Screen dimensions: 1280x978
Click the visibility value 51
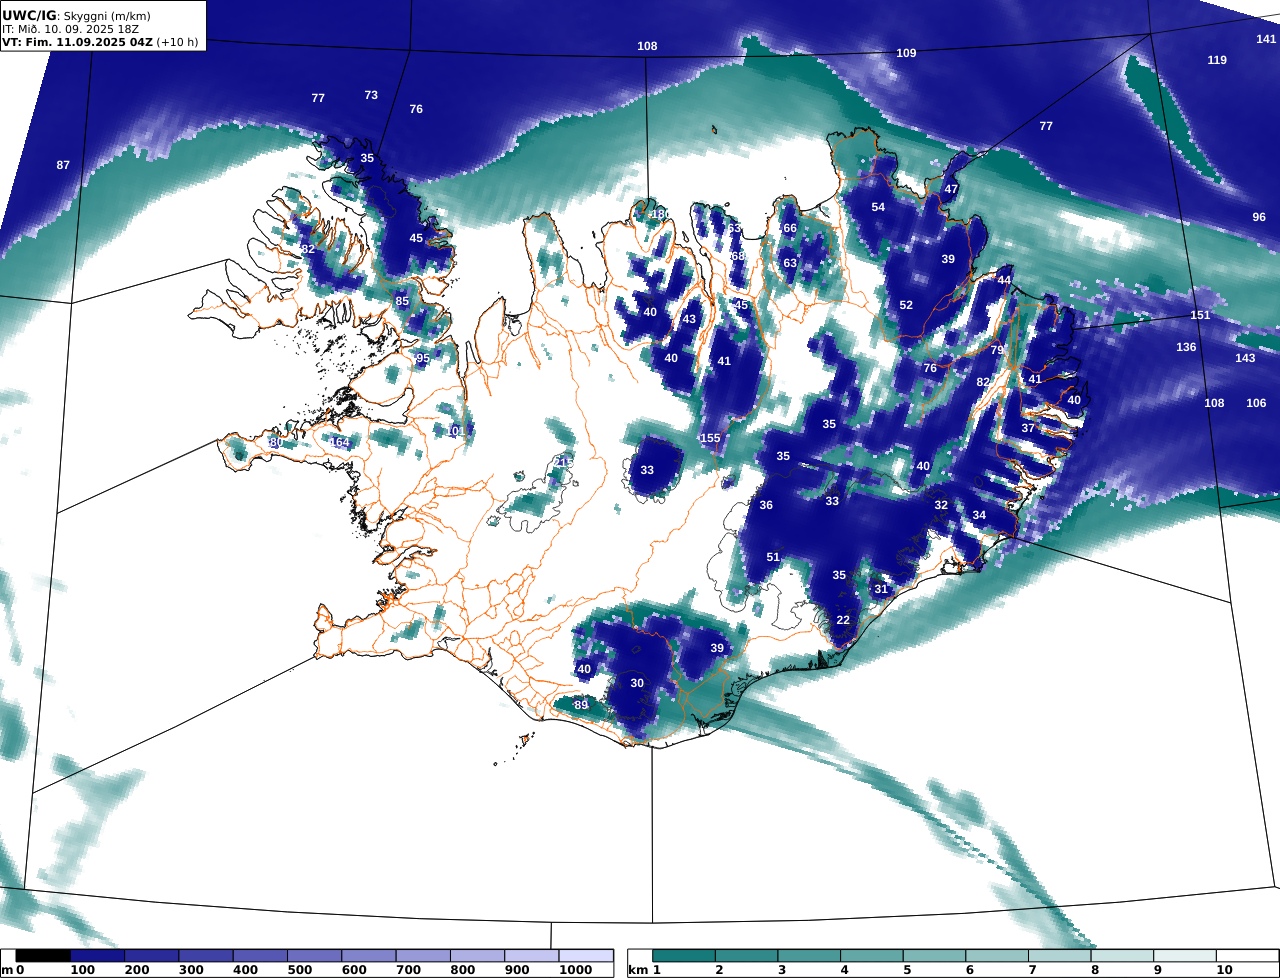[773, 557]
